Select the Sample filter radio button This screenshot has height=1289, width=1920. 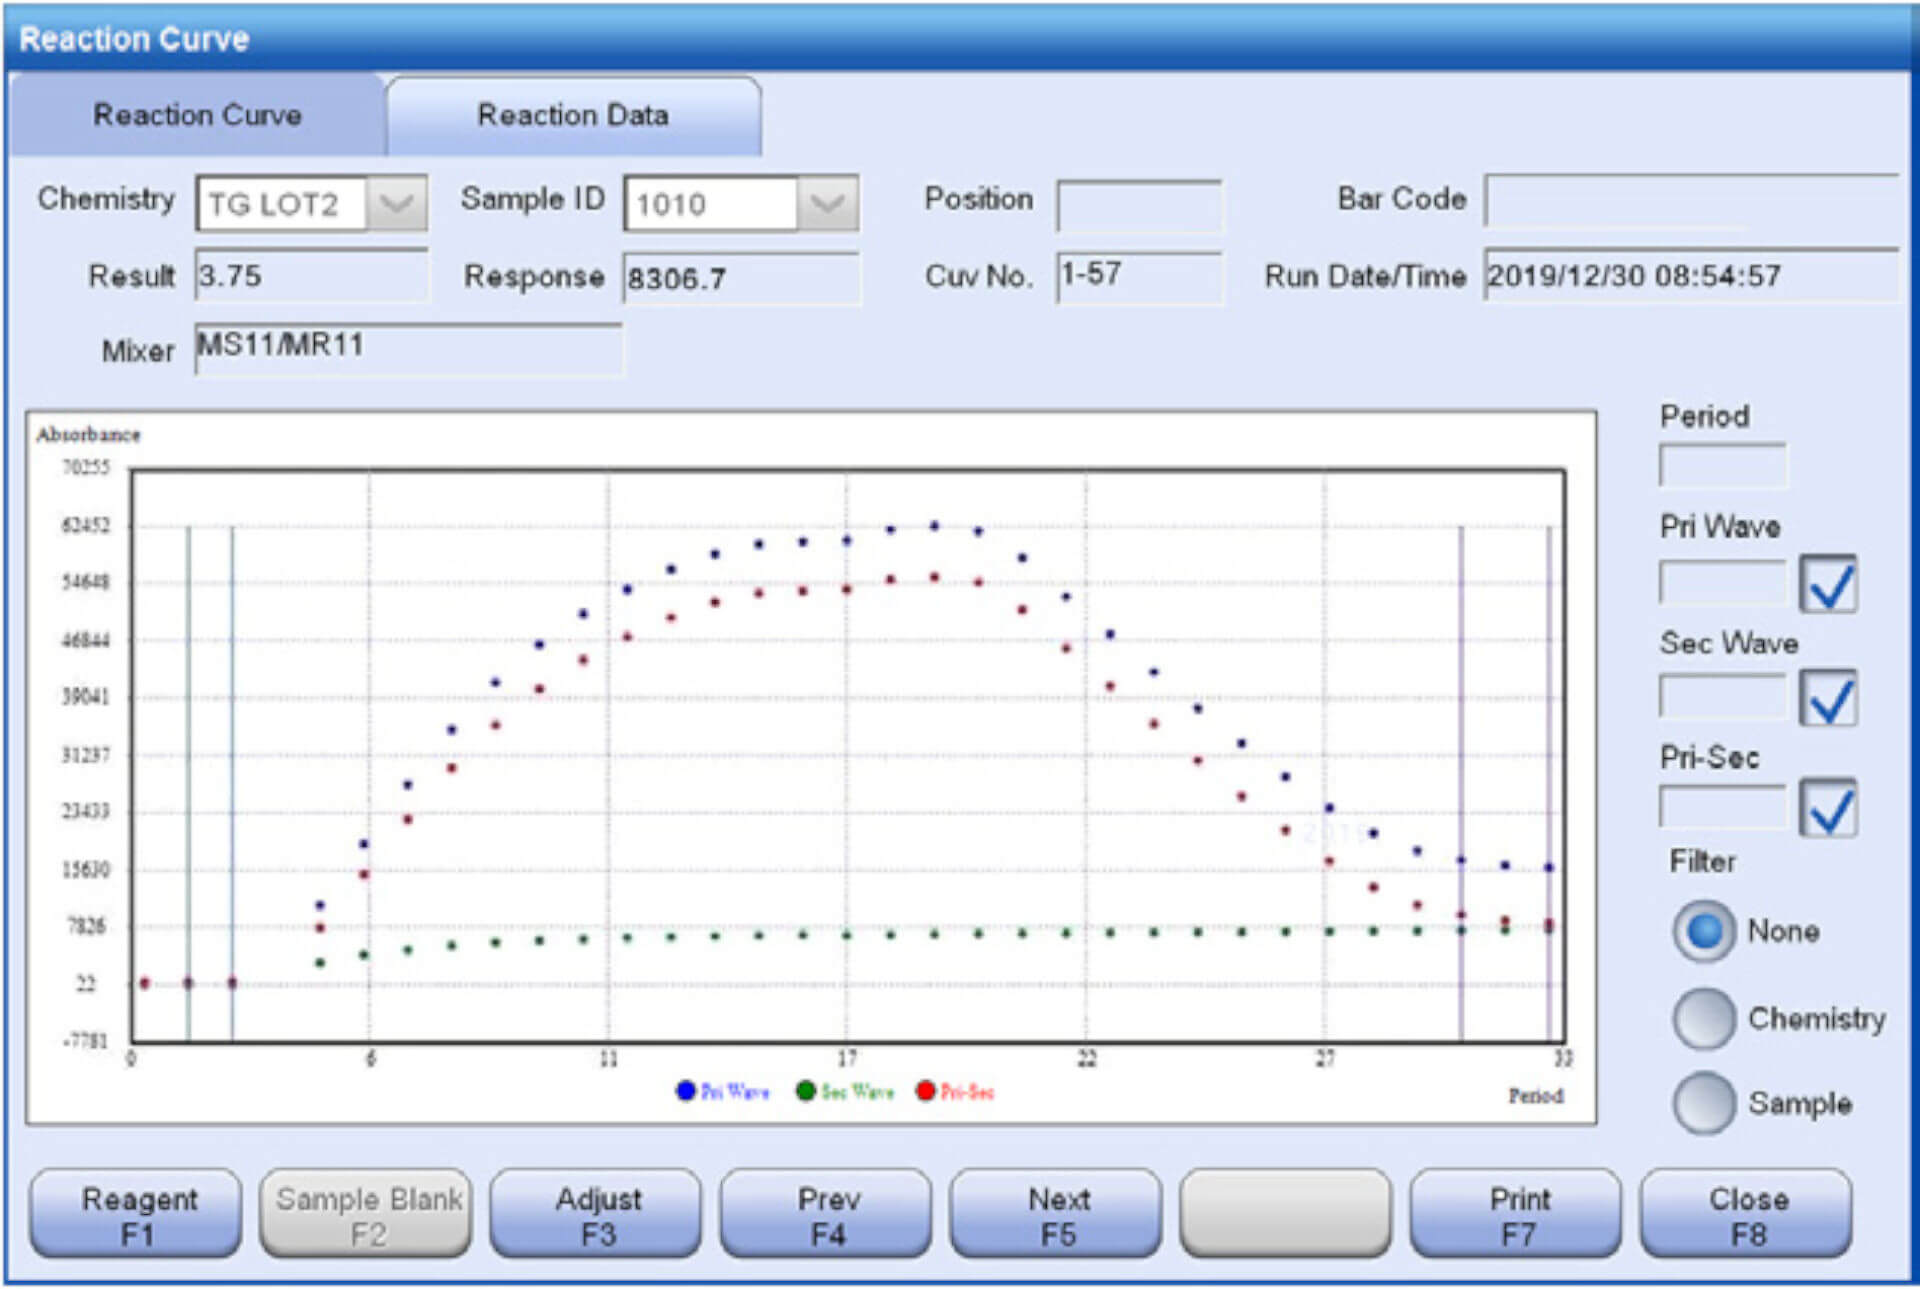click(1704, 1103)
